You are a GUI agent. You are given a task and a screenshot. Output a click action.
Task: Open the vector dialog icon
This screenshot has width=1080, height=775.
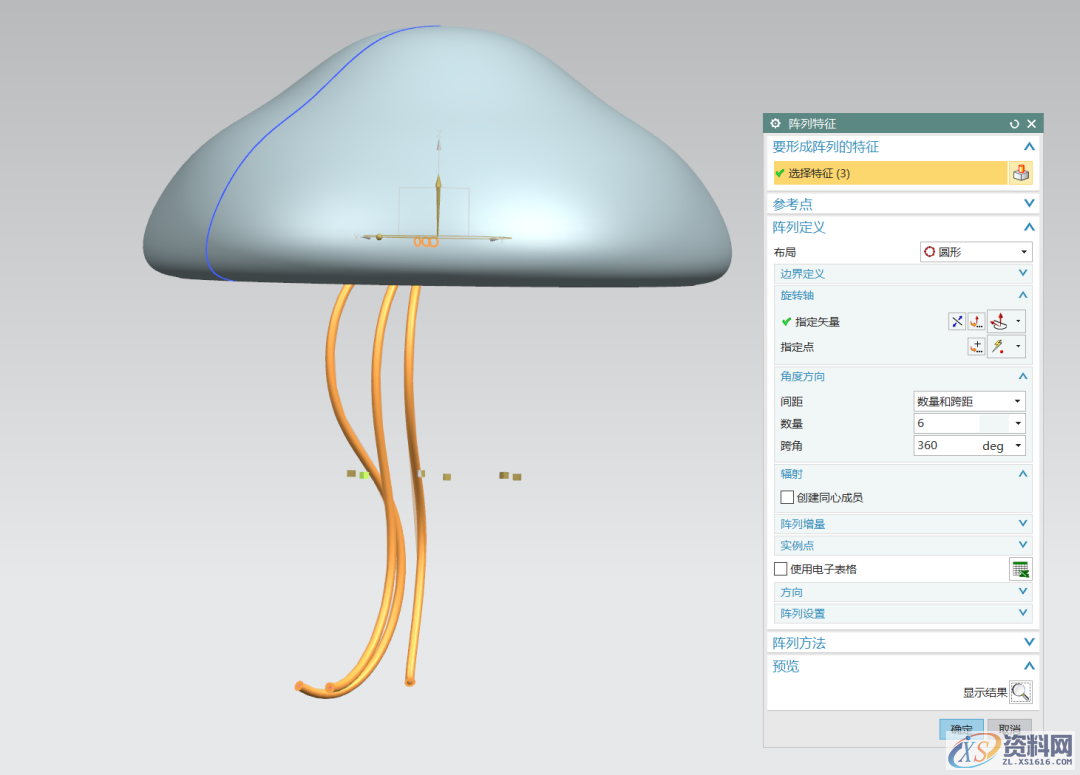976,321
